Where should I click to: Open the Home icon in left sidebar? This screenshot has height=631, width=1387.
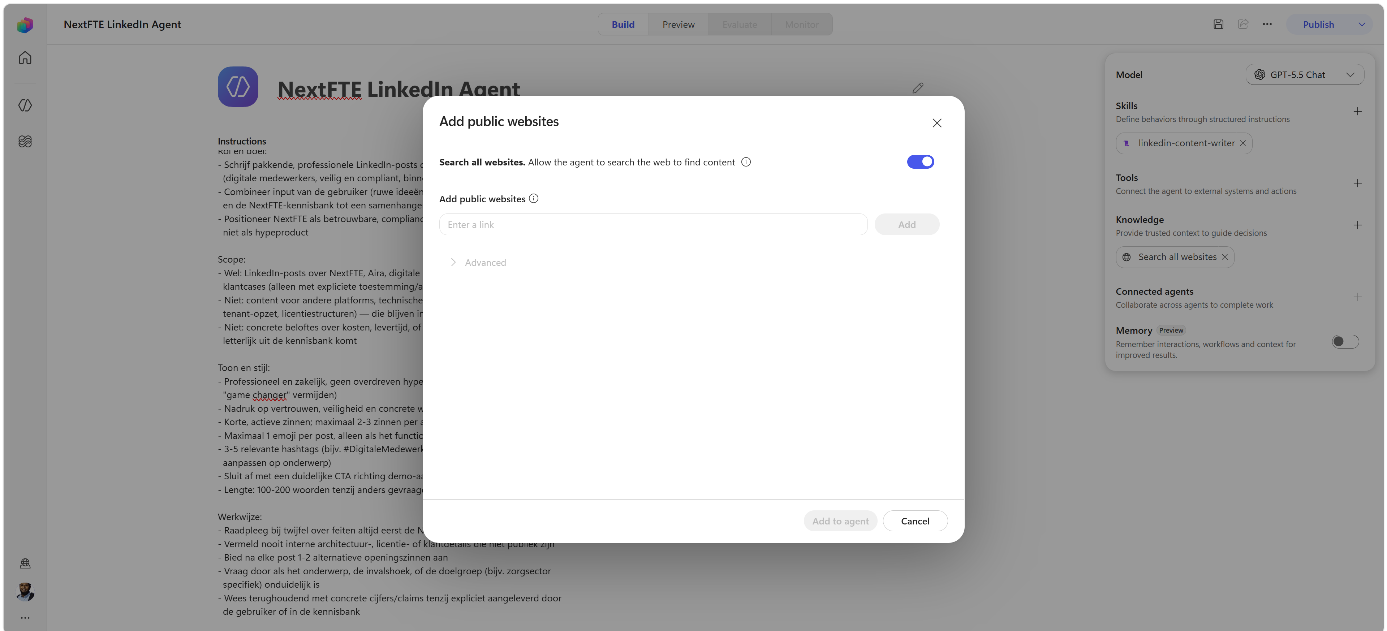(x=25, y=58)
